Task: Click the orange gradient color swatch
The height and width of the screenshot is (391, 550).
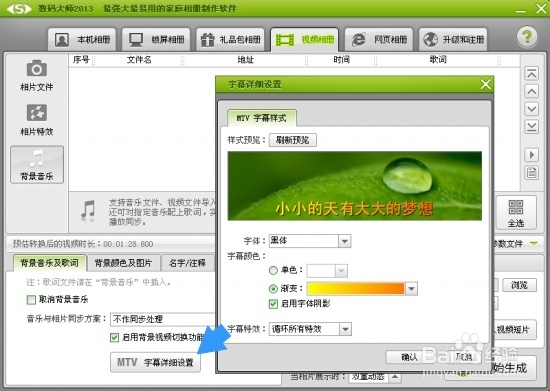Action: pos(355,289)
